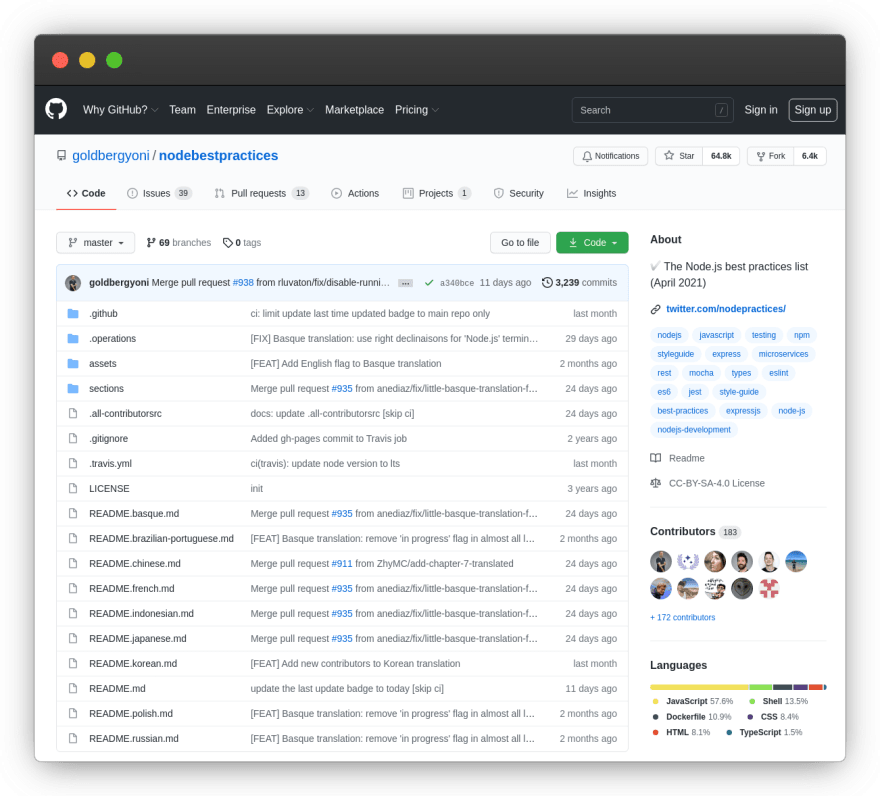Open the Actions tab
The image size is (880, 796).
pos(355,193)
